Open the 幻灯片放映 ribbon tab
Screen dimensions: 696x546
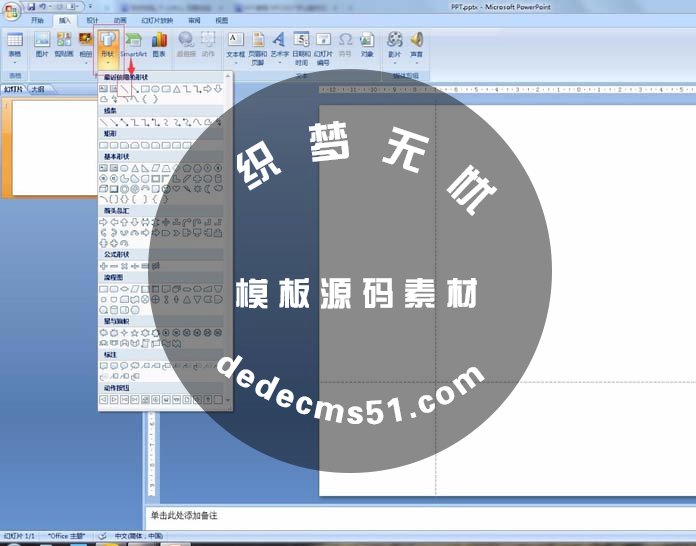[x=157, y=20]
